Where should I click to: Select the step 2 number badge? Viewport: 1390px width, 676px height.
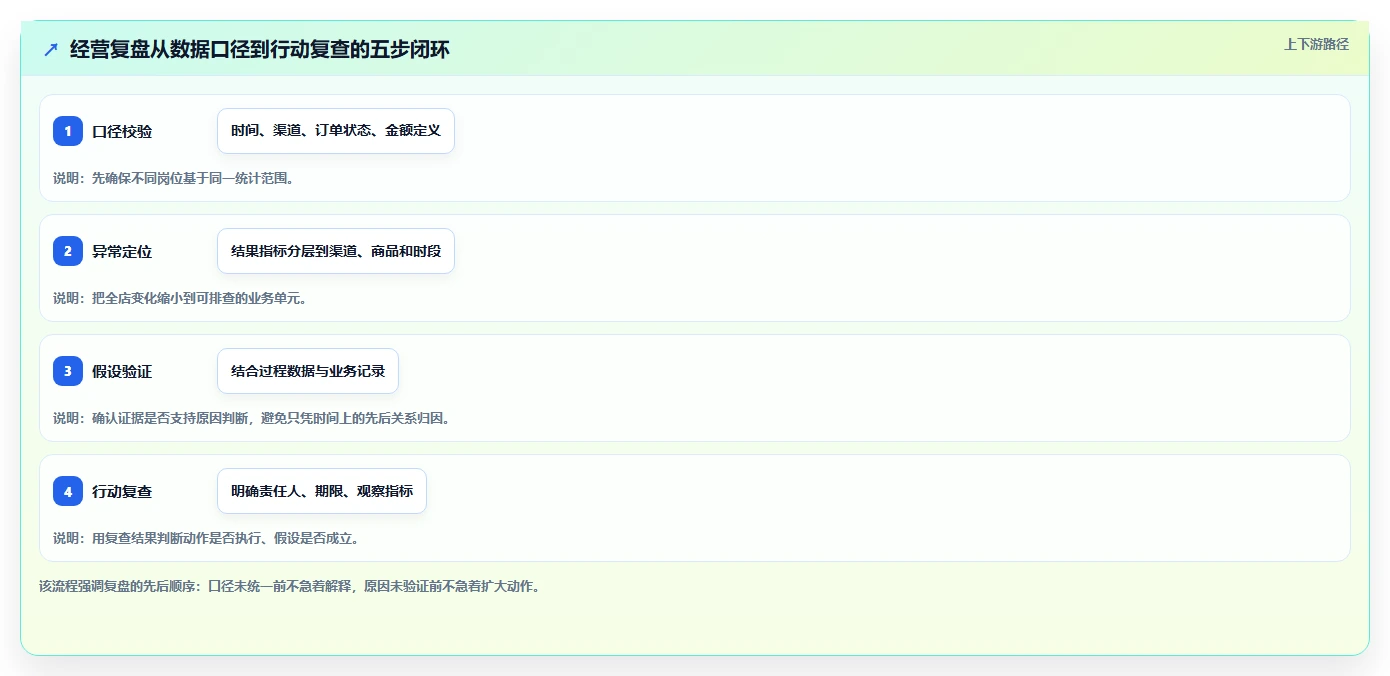coord(68,251)
